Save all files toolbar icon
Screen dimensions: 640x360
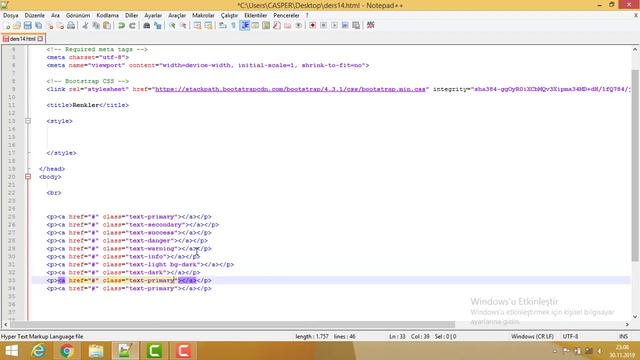(38, 25)
